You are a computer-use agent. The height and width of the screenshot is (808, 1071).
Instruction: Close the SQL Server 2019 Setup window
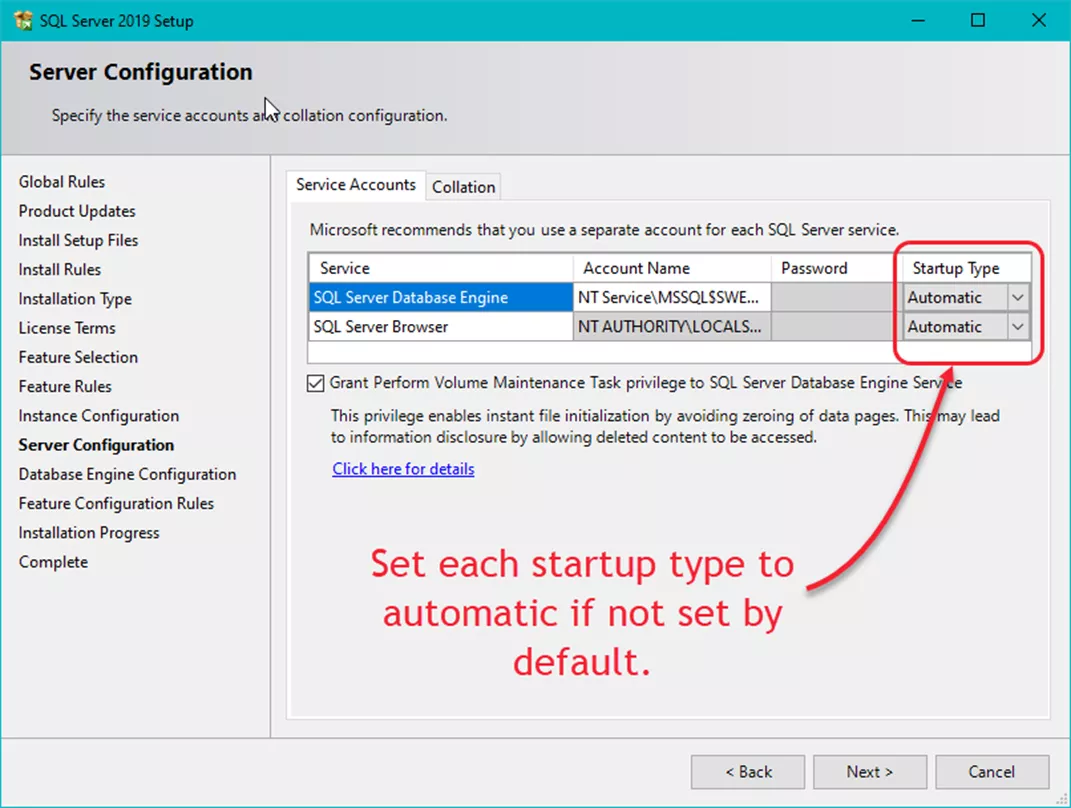pyautogui.click(x=1039, y=20)
